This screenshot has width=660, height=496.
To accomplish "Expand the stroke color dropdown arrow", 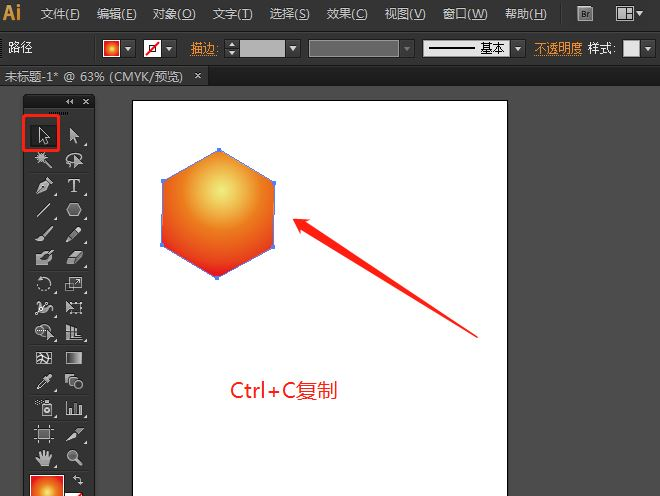I will [169, 48].
